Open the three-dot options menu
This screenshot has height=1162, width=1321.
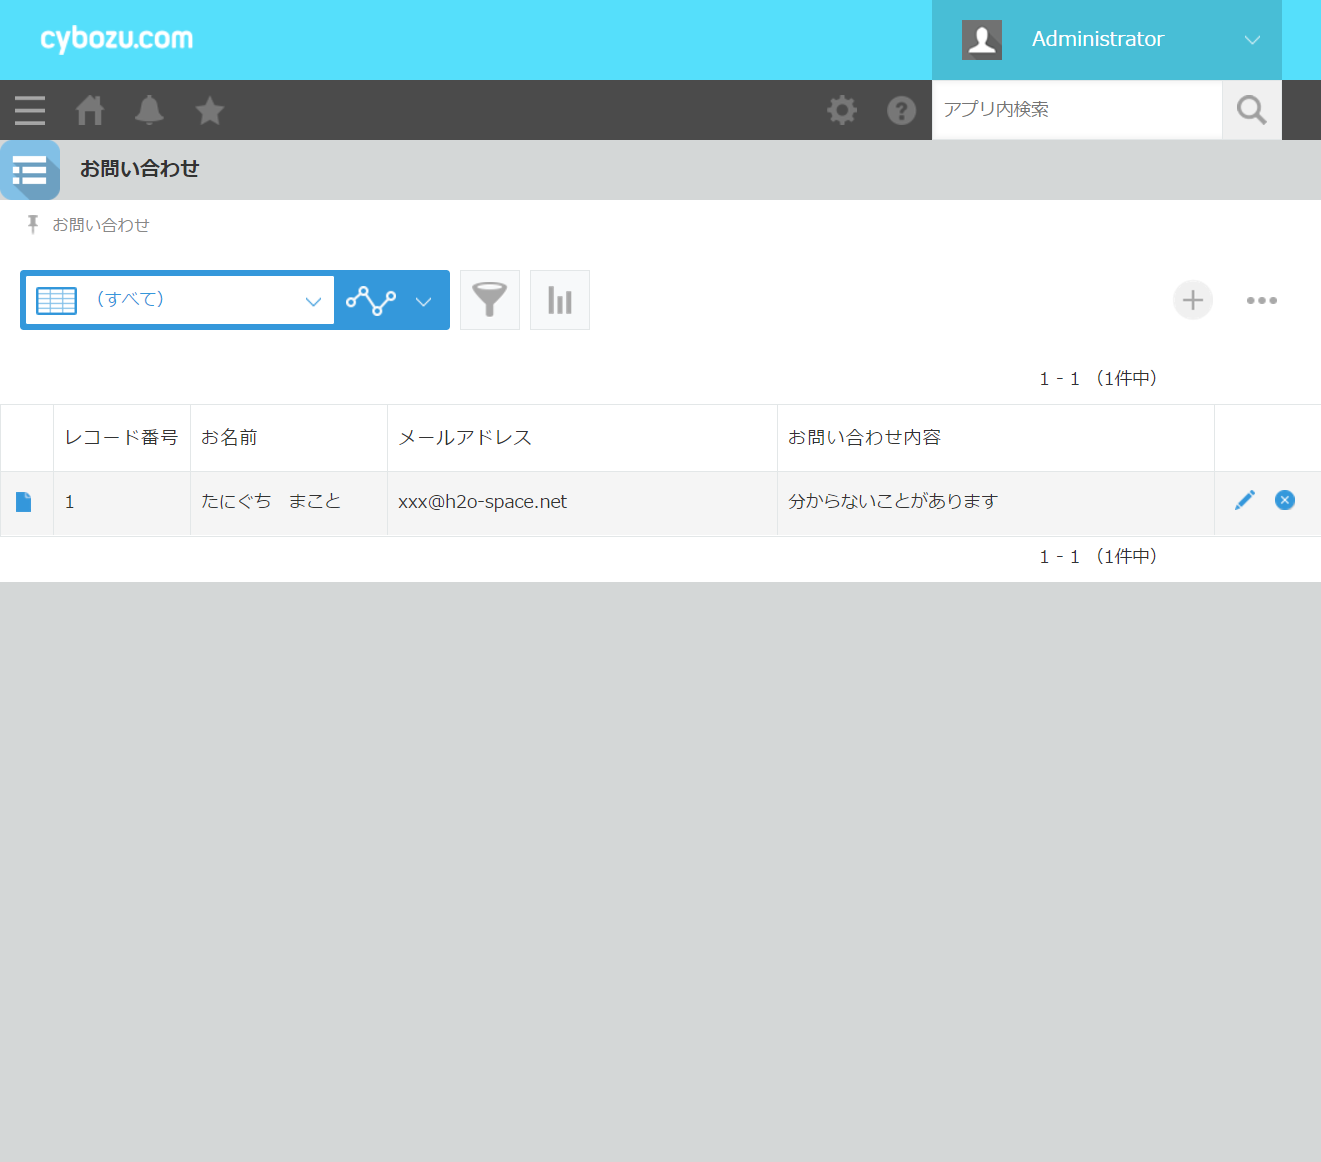click(1261, 300)
